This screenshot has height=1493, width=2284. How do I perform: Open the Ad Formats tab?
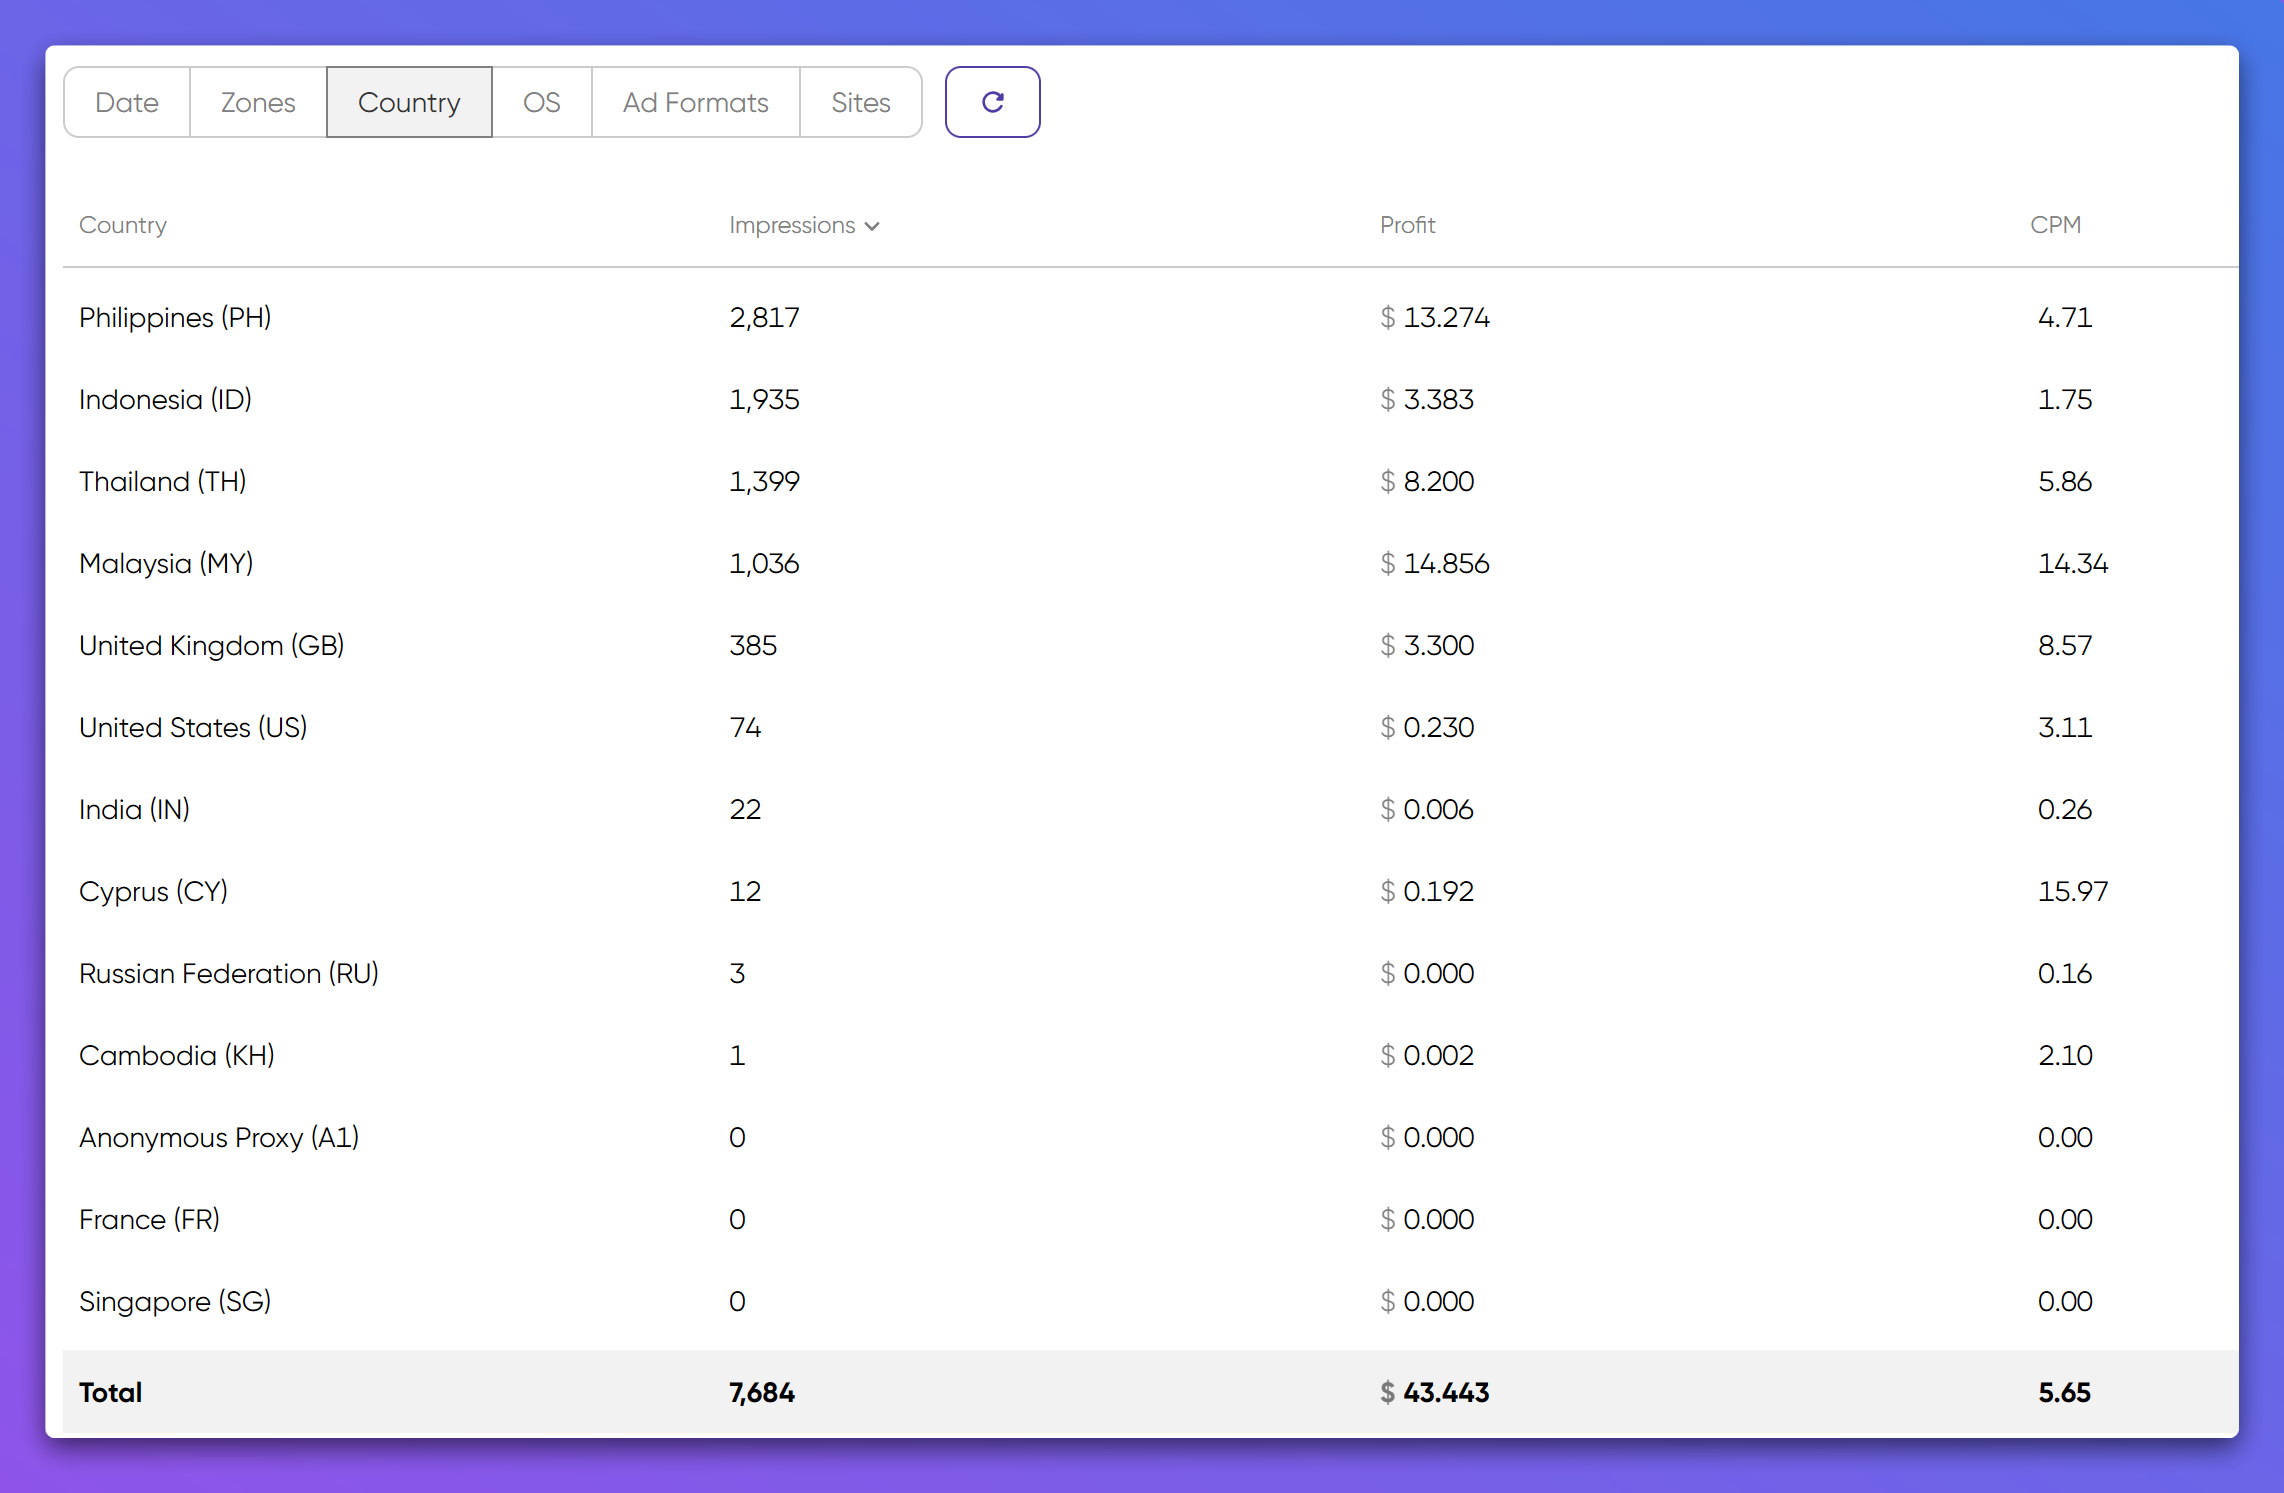pos(695,102)
